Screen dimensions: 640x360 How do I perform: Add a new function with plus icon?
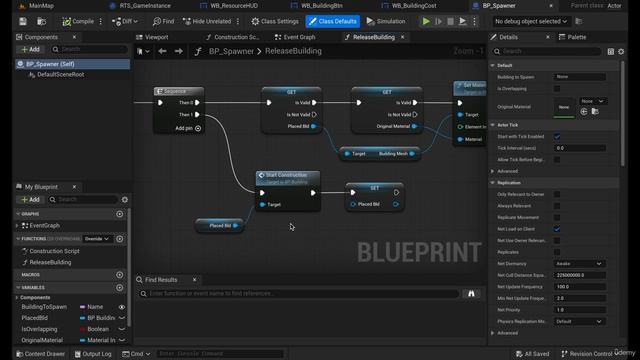(120, 239)
